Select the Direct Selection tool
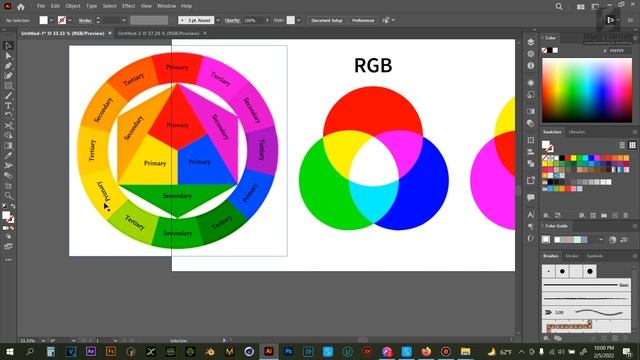Image resolution: width=640 pixels, height=360 pixels. click(x=8, y=56)
